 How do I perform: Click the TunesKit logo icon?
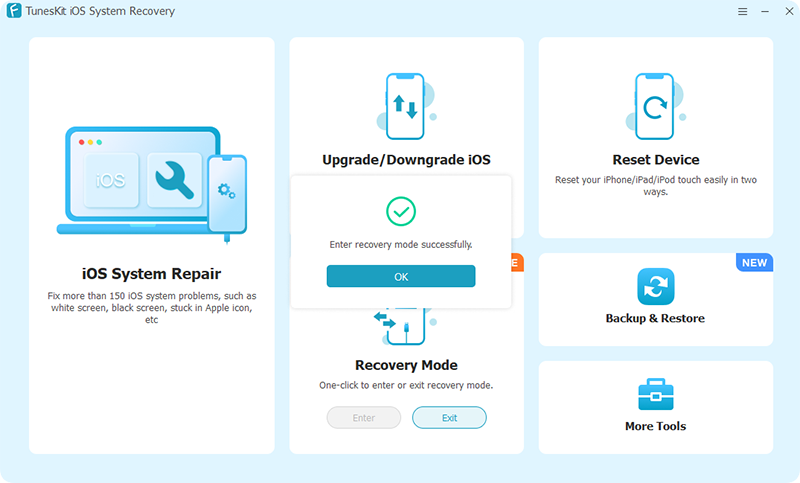tap(14, 11)
